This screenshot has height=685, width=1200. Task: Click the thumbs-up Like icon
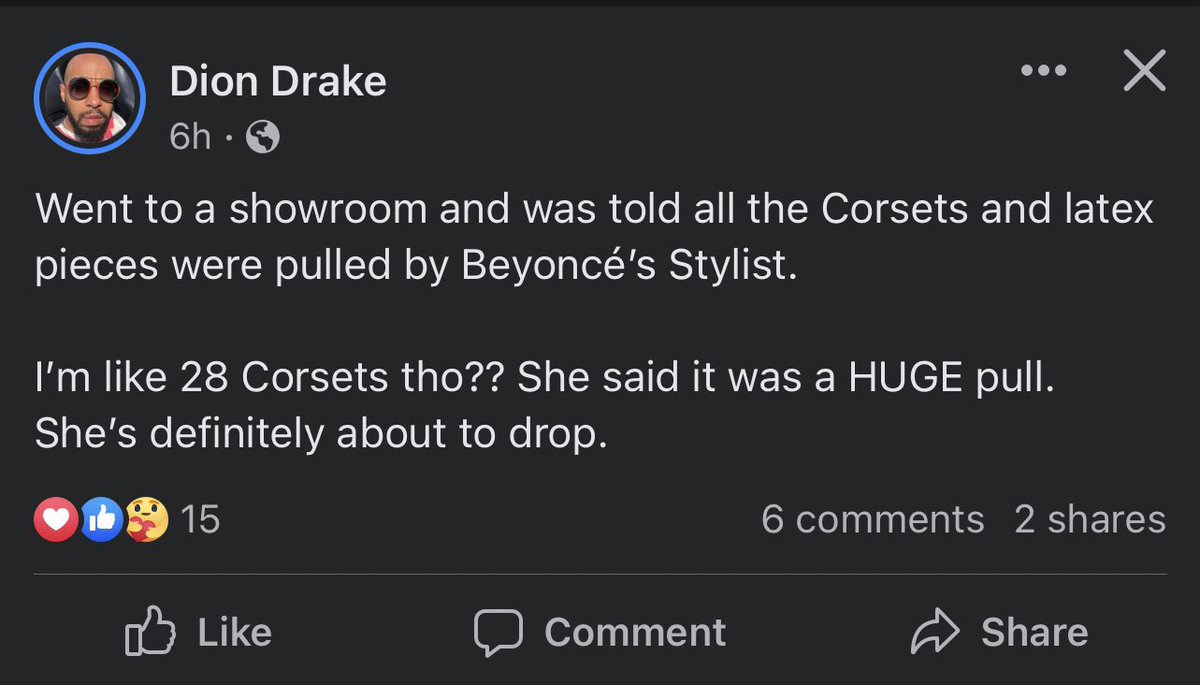(149, 631)
